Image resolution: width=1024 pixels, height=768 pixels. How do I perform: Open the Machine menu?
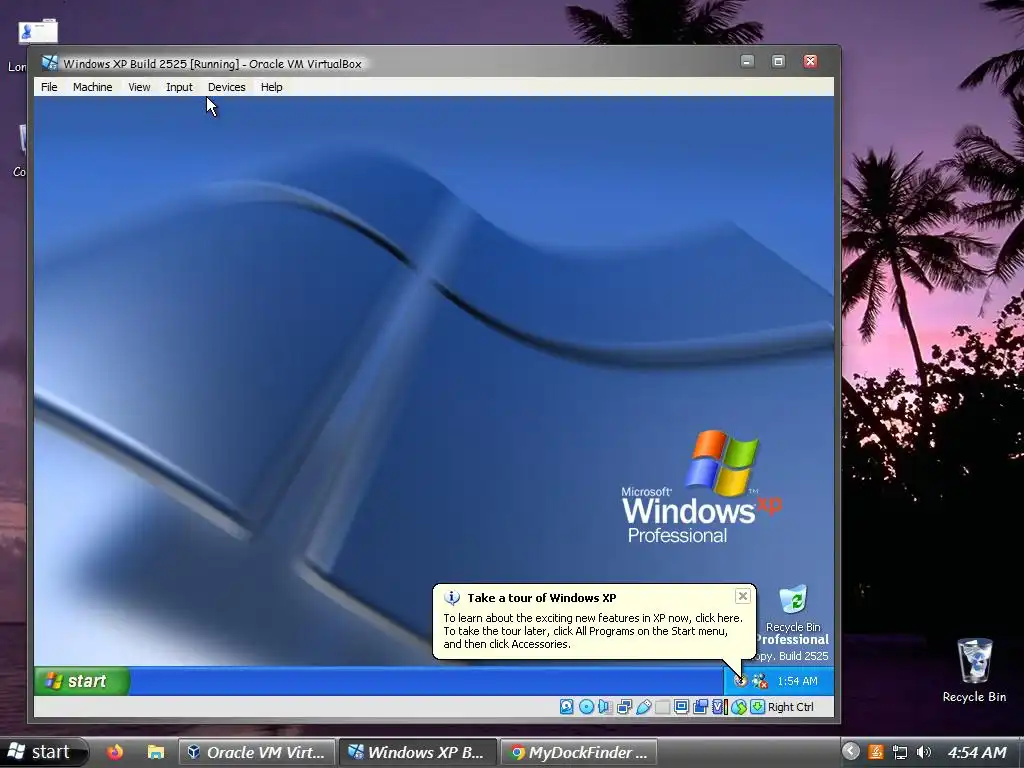tap(92, 87)
